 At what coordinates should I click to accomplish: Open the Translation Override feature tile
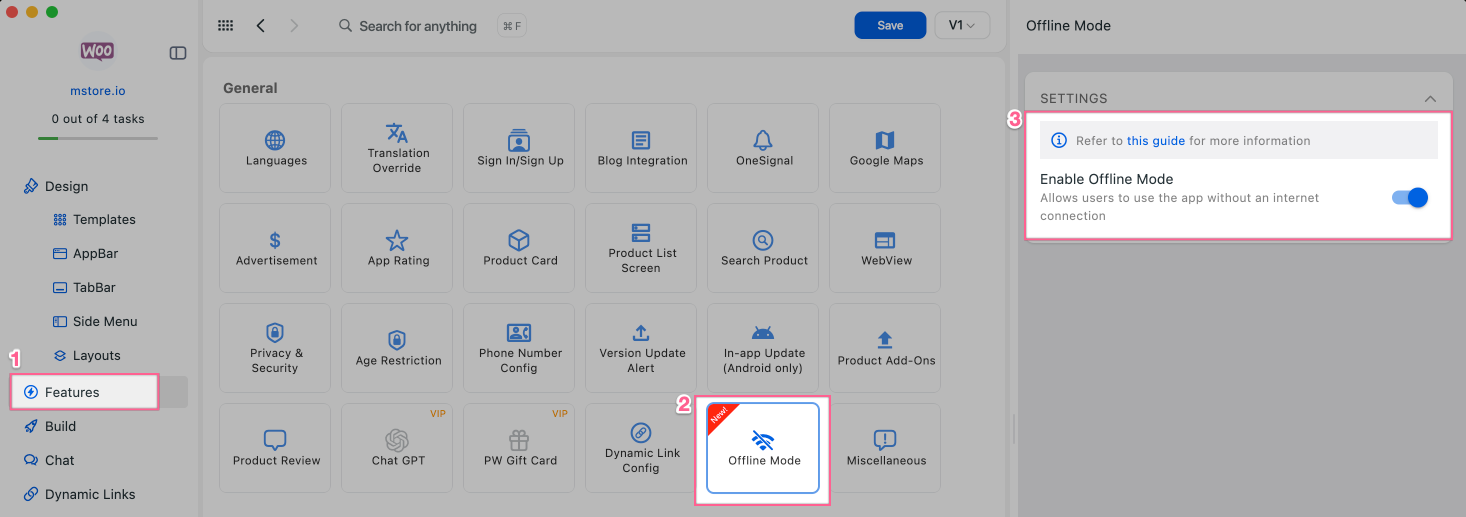click(397, 148)
